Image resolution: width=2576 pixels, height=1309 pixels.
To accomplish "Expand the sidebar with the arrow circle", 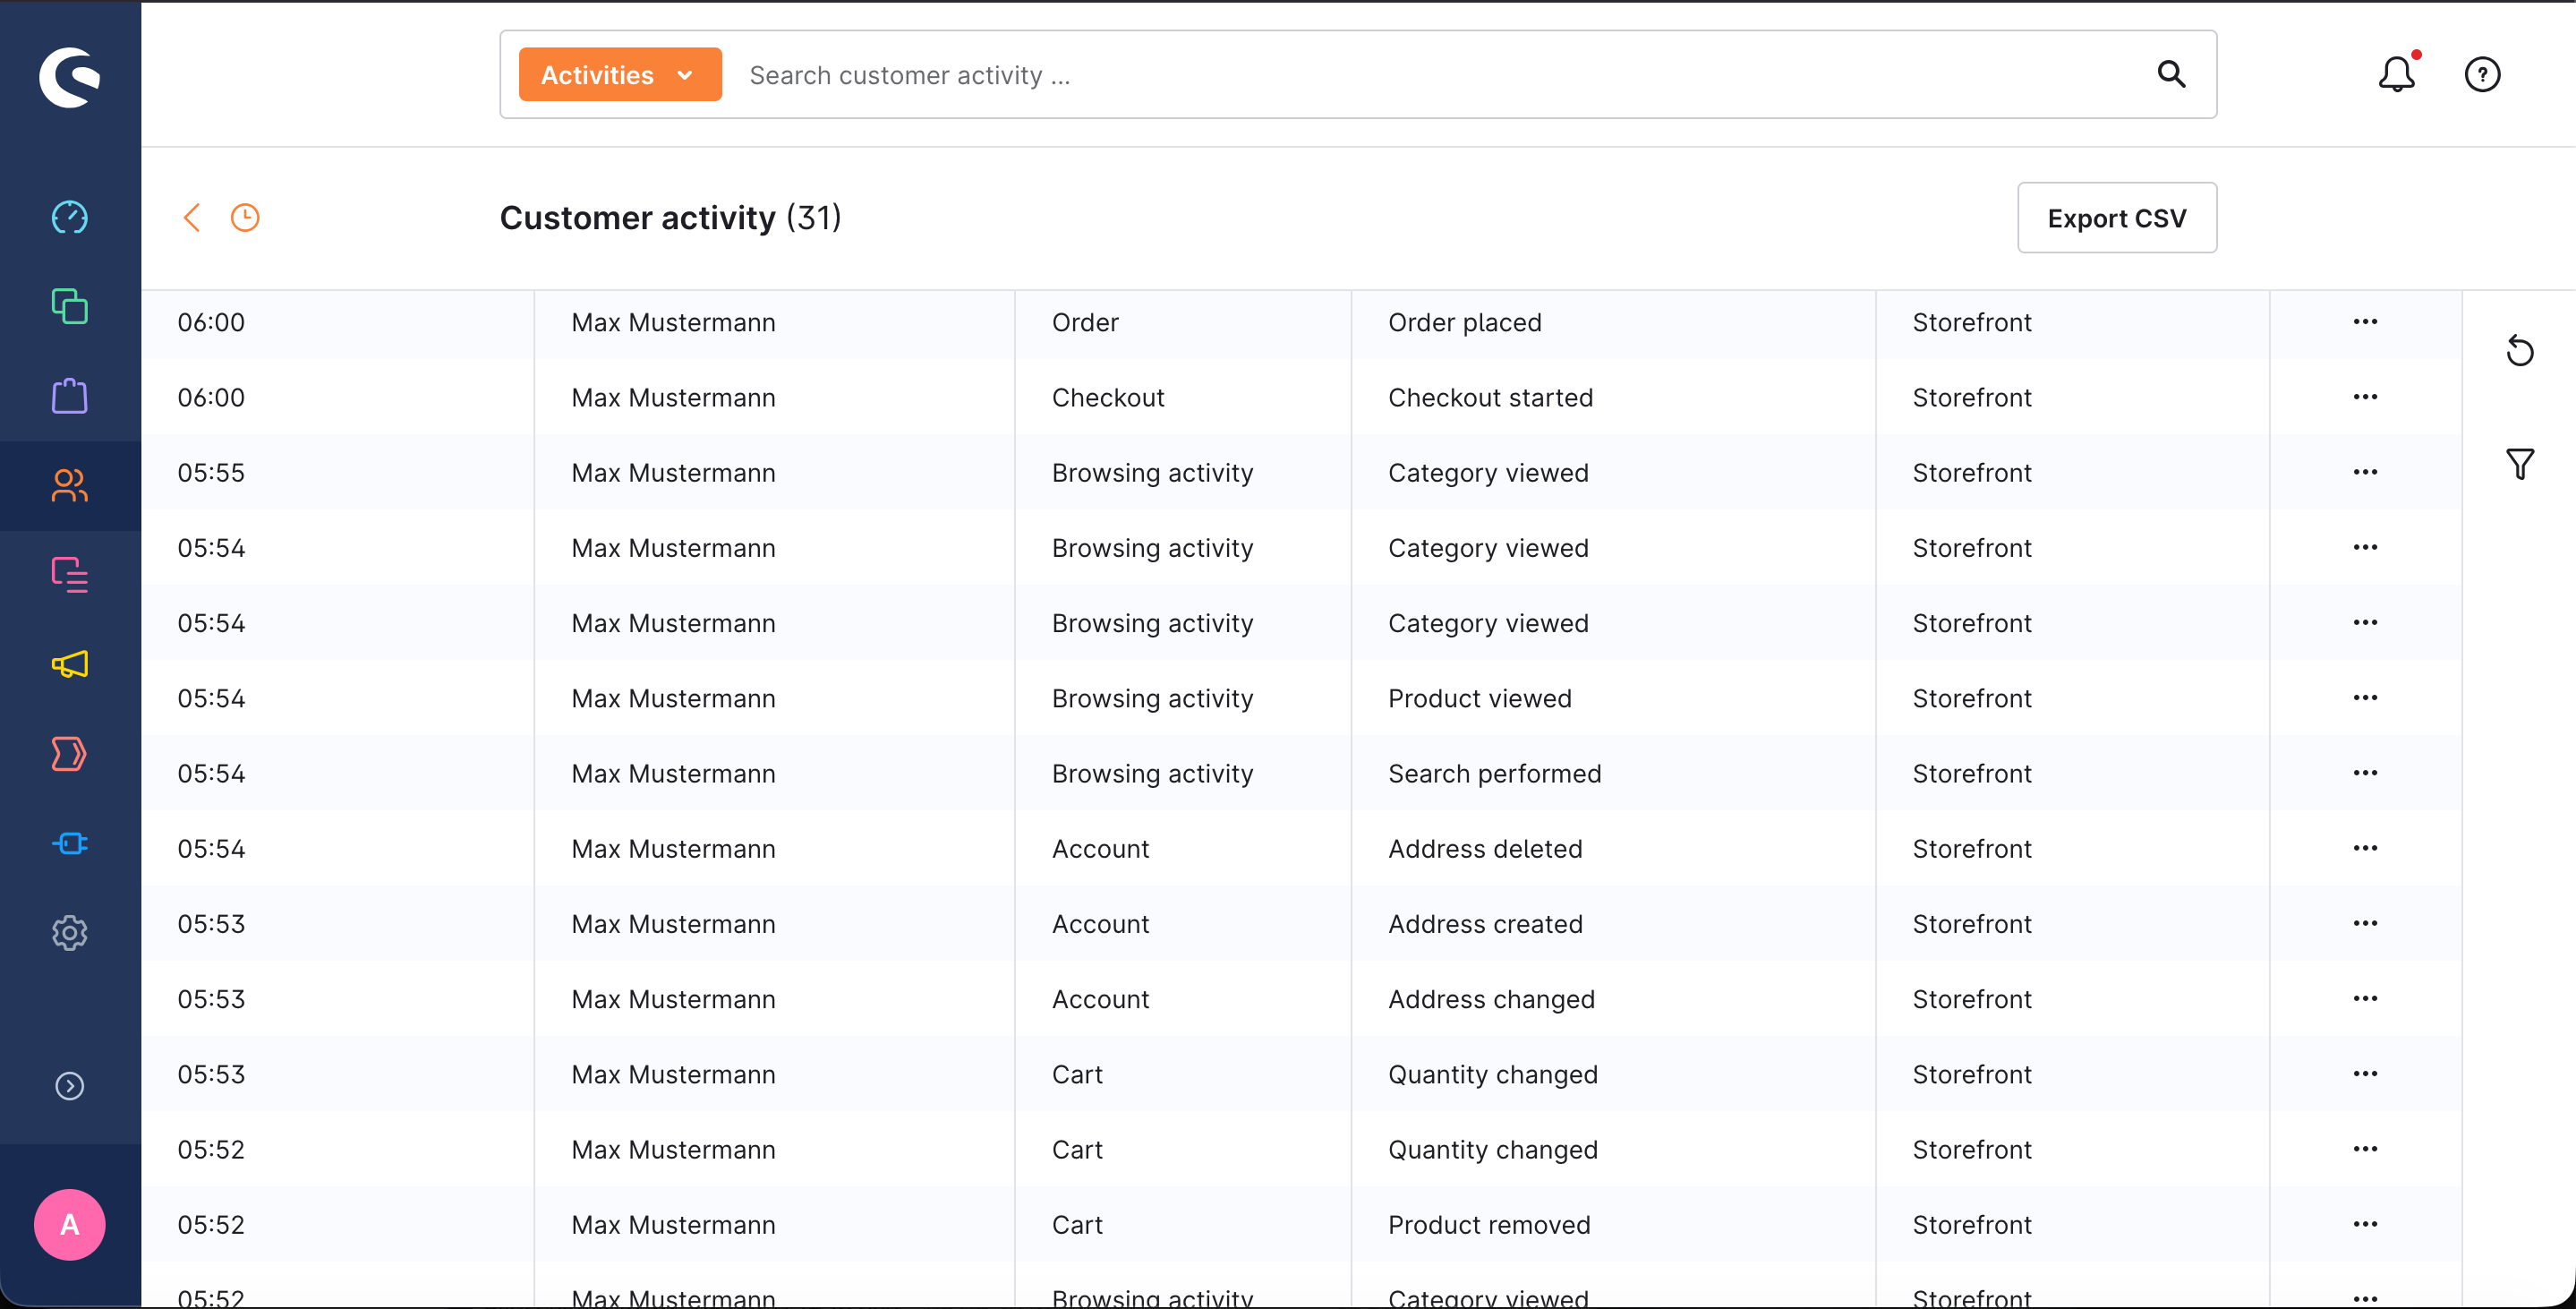I will (69, 1086).
